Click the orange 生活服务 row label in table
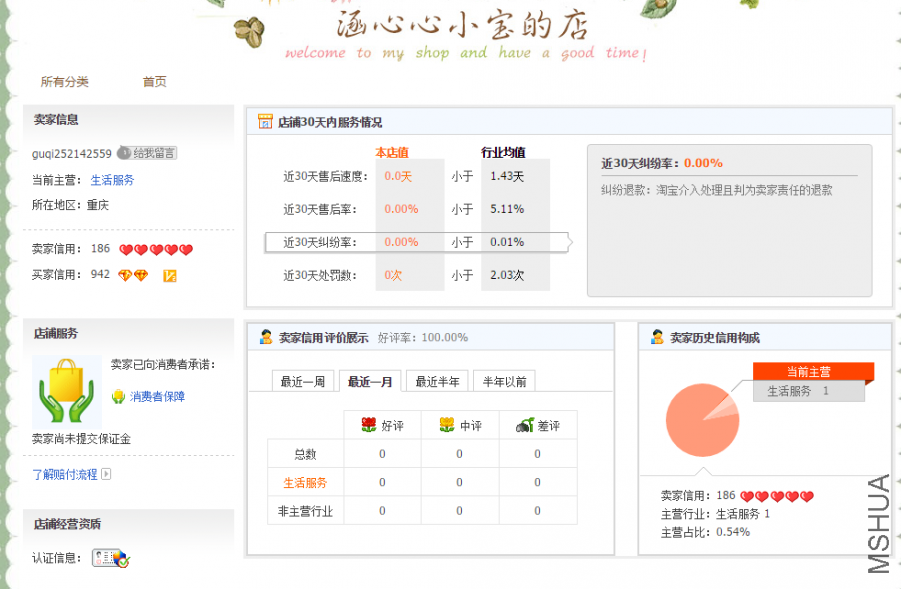The image size is (901, 589). [305, 482]
